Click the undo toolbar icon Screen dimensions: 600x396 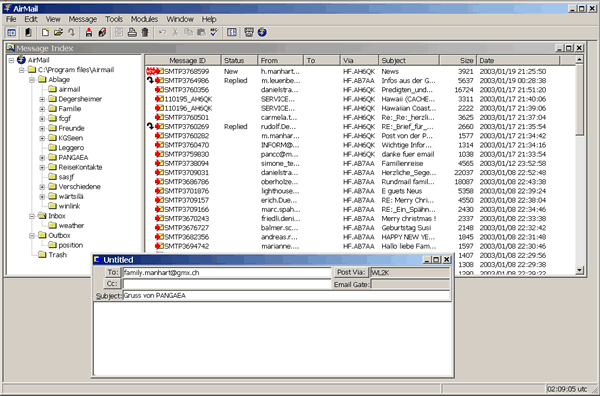[x=162, y=33]
